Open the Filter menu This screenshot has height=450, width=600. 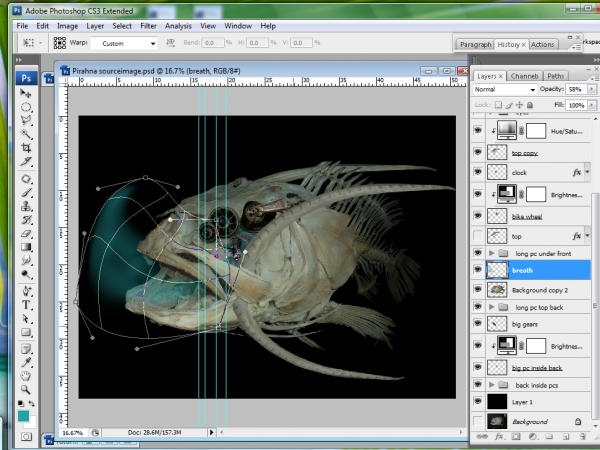pyautogui.click(x=148, y=26)
